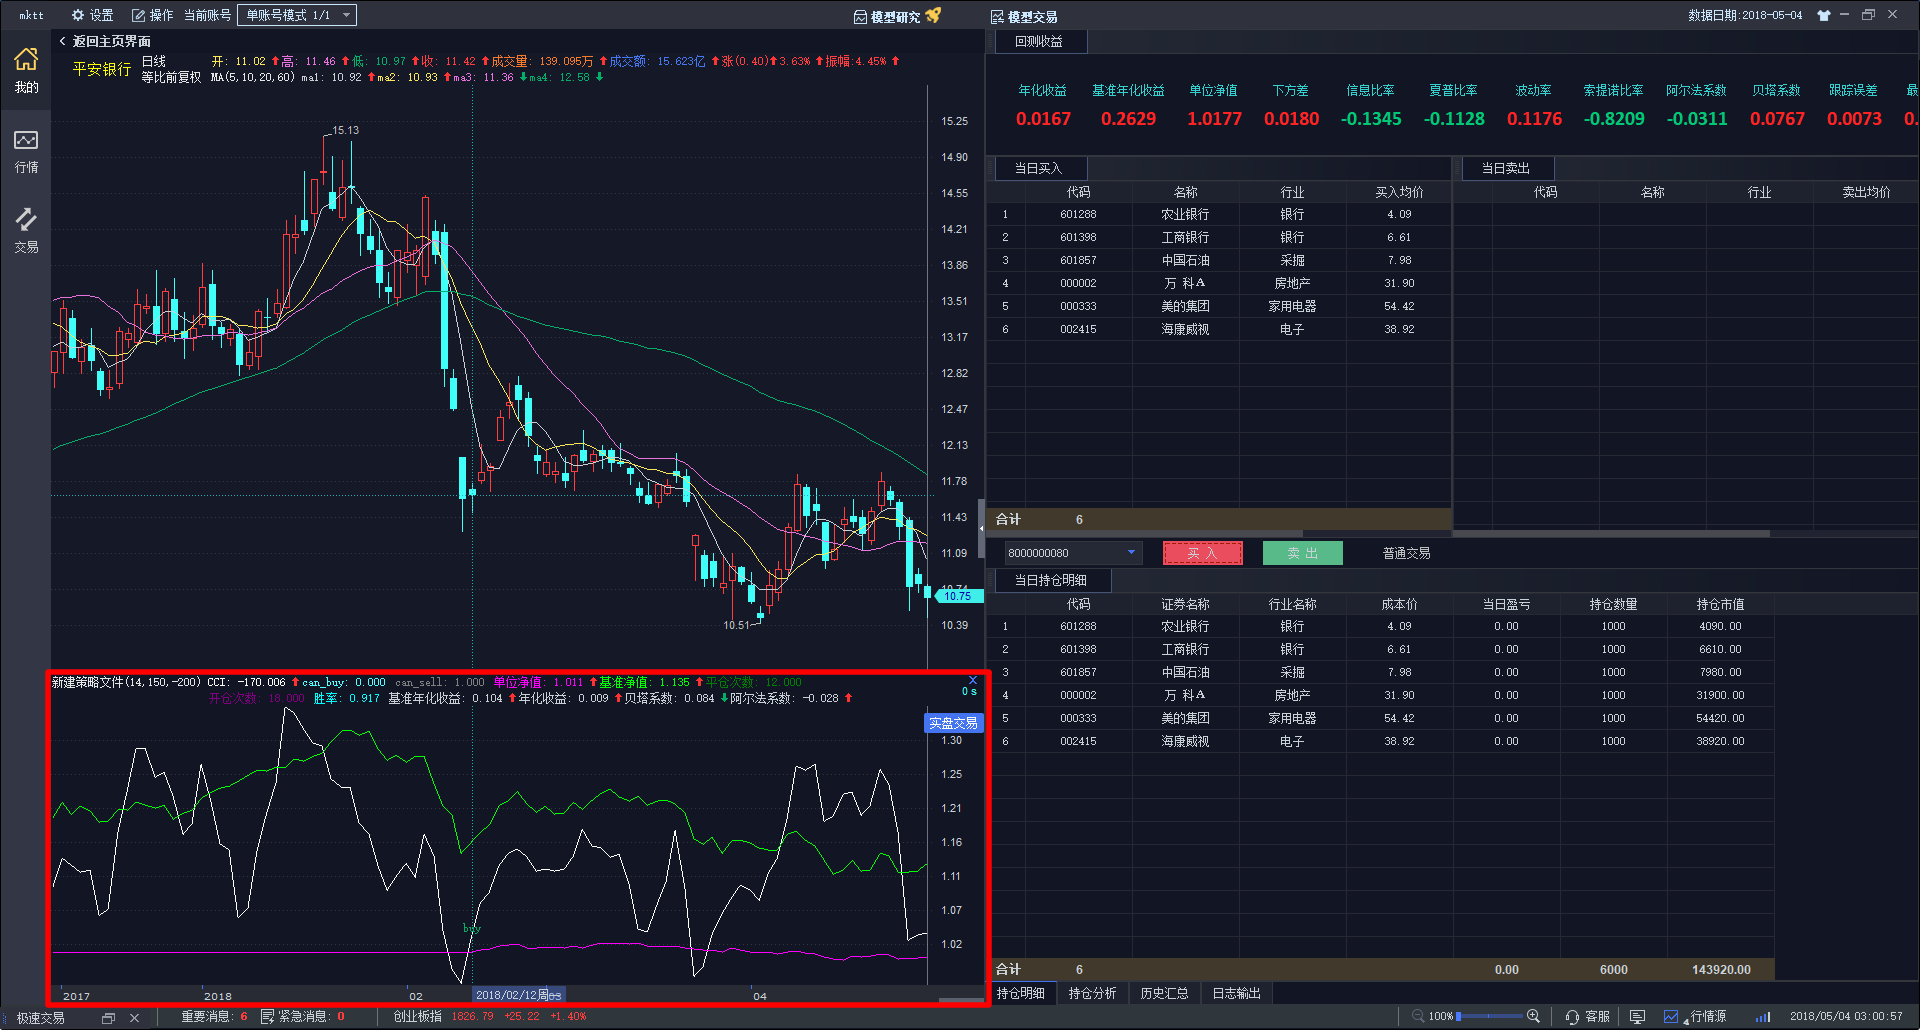
Task: Open the 交易 trading sidebar icon
Action: click(26, 220)
